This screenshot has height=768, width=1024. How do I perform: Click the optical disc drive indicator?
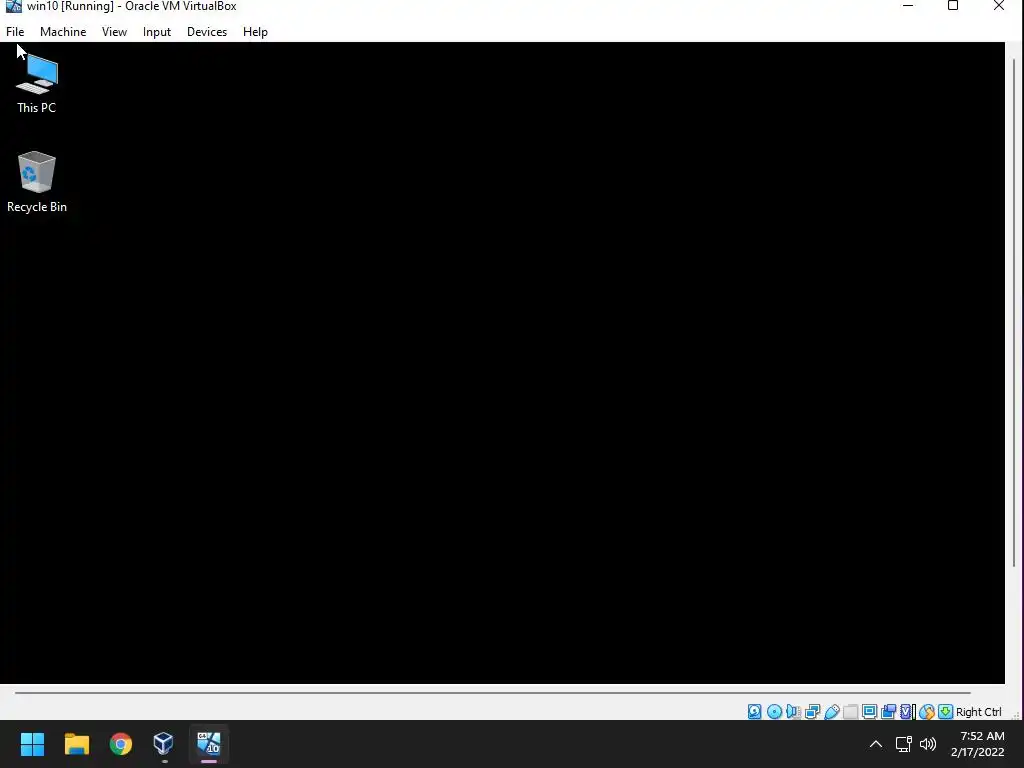pos(775,712)
